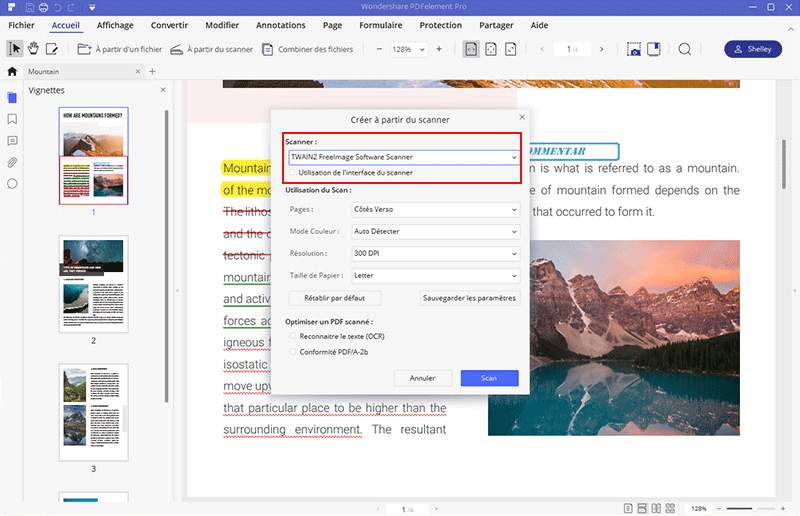Switch to the Convertir tab
This screenshot has width=800, height=516.
(x=169, y=25)
